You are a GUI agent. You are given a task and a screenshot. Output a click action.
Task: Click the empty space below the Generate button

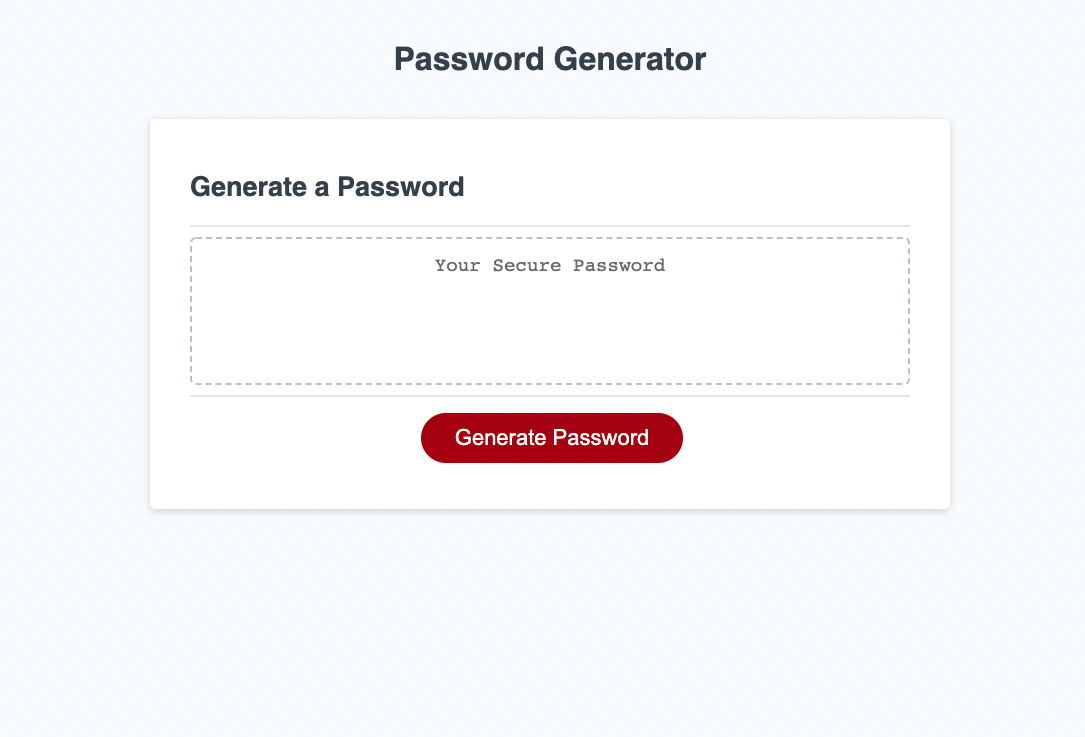coord(550,485)
